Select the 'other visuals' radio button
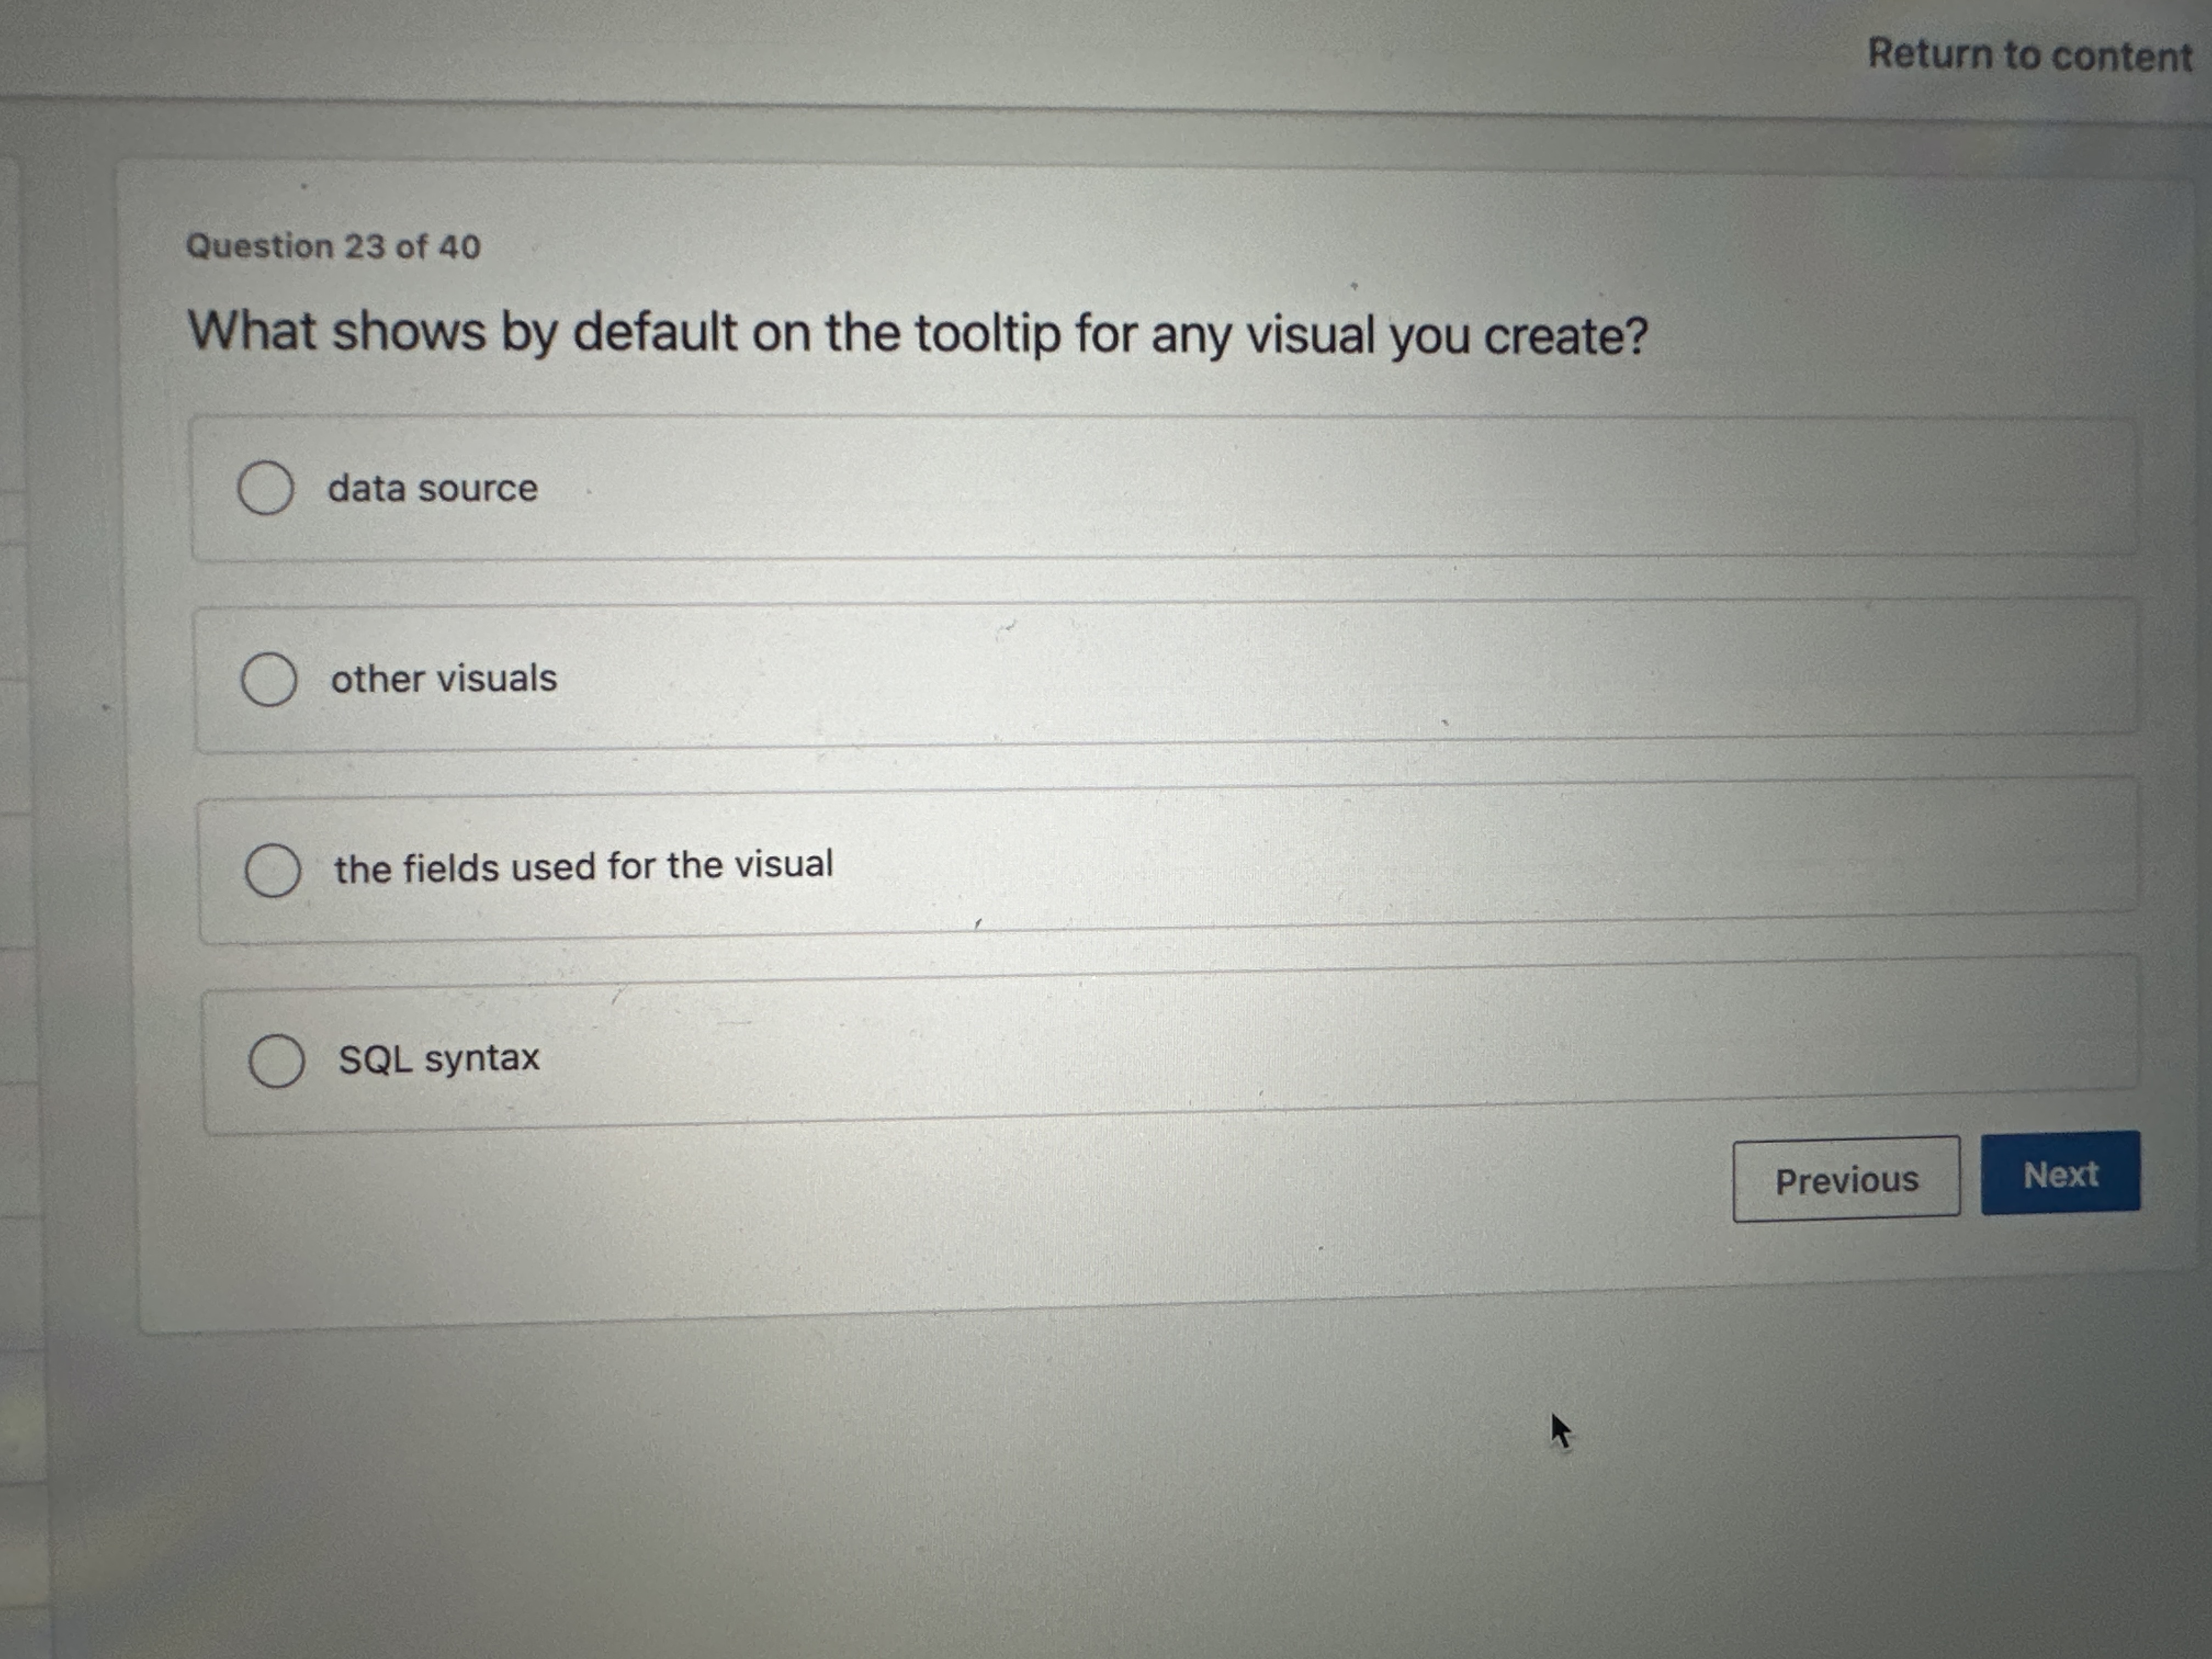The height and width of the screenshot is (1659, 2212). 268,680
